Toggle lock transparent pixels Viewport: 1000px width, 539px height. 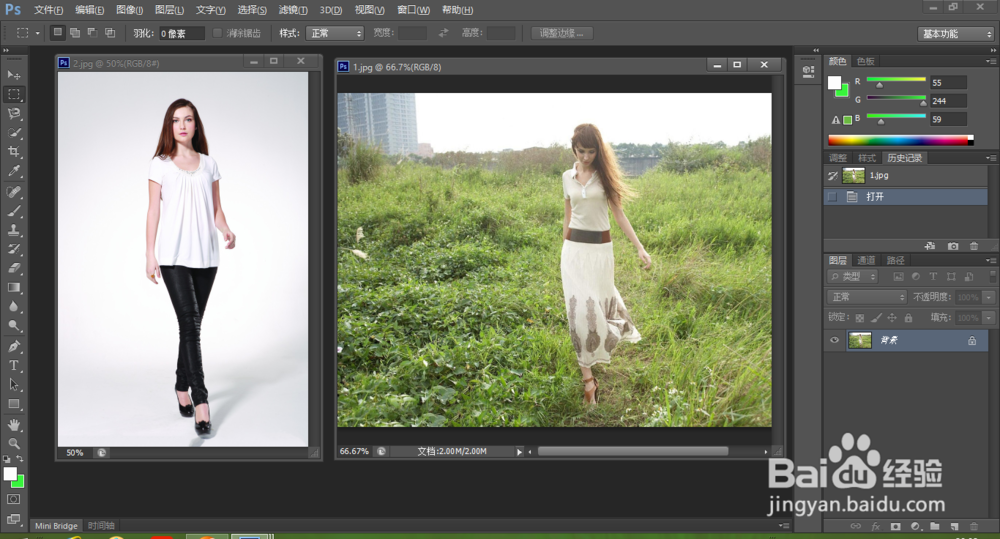[x=860, y=318]
